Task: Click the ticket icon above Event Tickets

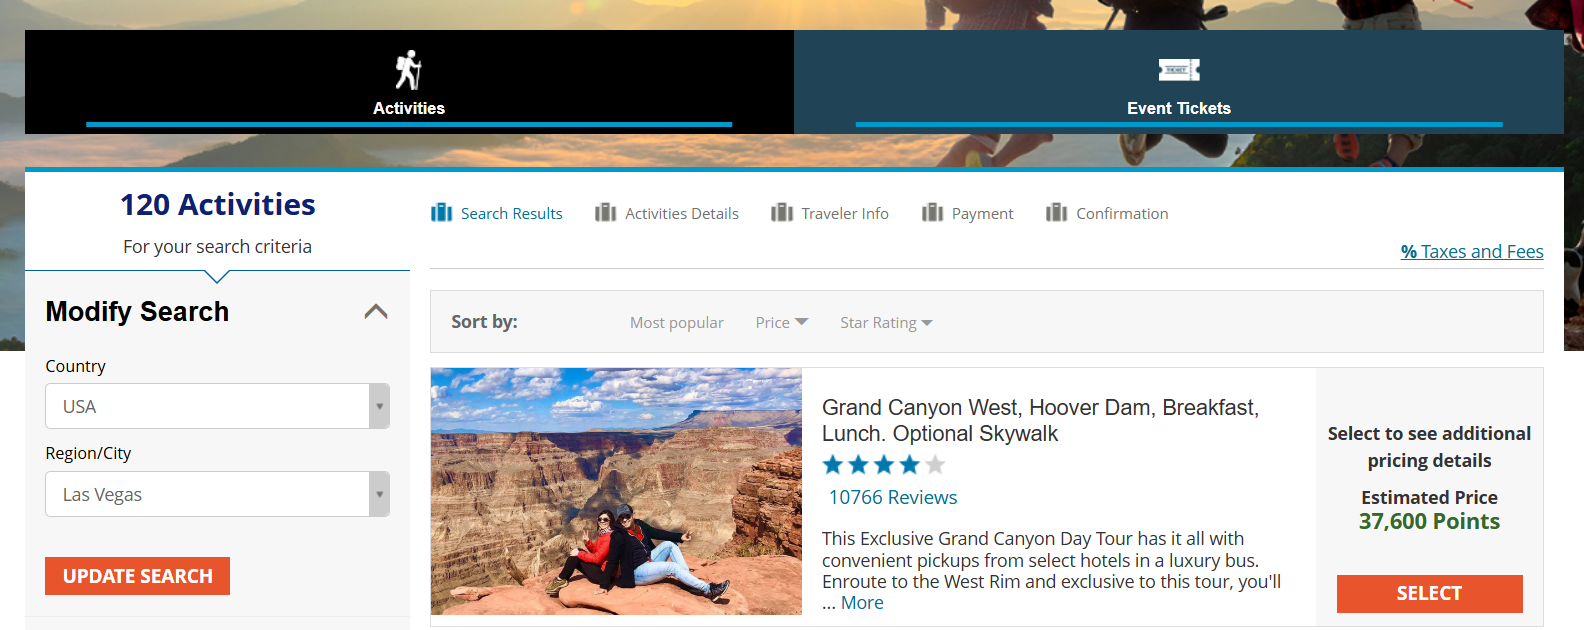Action: tap(1179, 70)
